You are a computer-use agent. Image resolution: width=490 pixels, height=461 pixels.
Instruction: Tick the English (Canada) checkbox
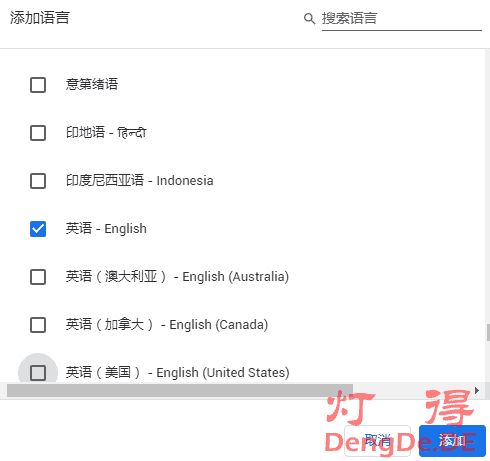(38, 325)
